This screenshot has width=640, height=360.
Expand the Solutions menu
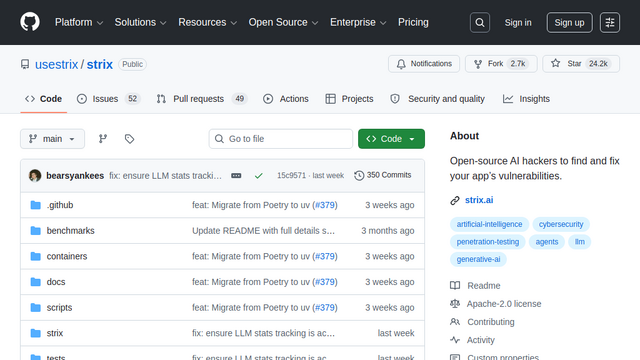140,22
